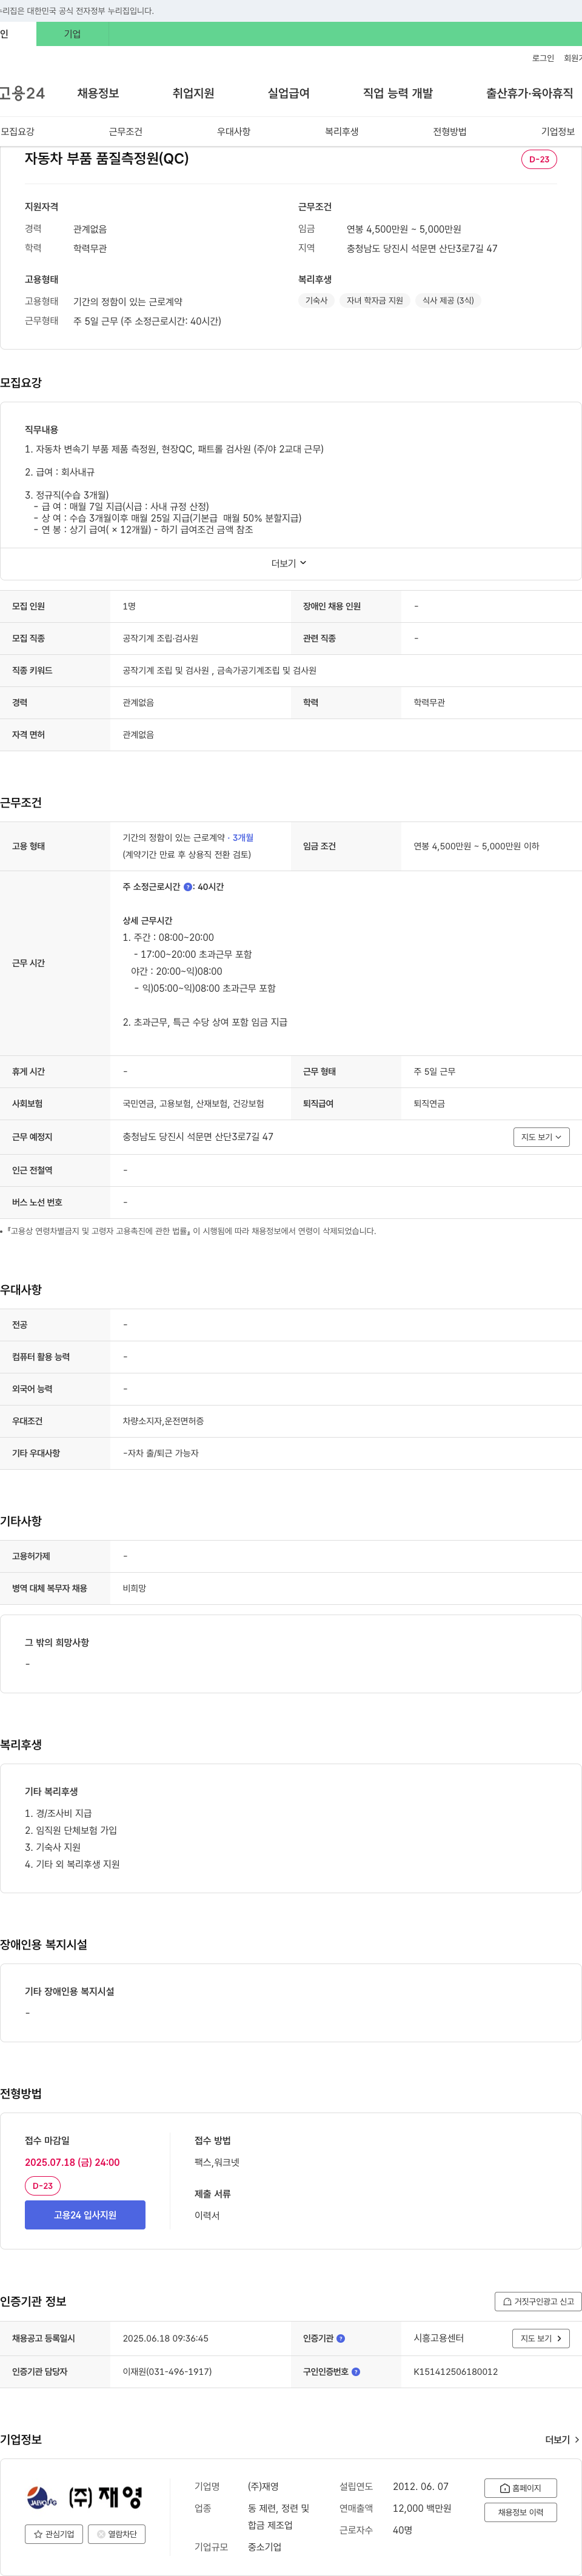The width and height of the screenshot is (582, 2576).
Task: Click the deadline text 2025.07.18 (금) 24:00
Action: [x=72, y=2162]
